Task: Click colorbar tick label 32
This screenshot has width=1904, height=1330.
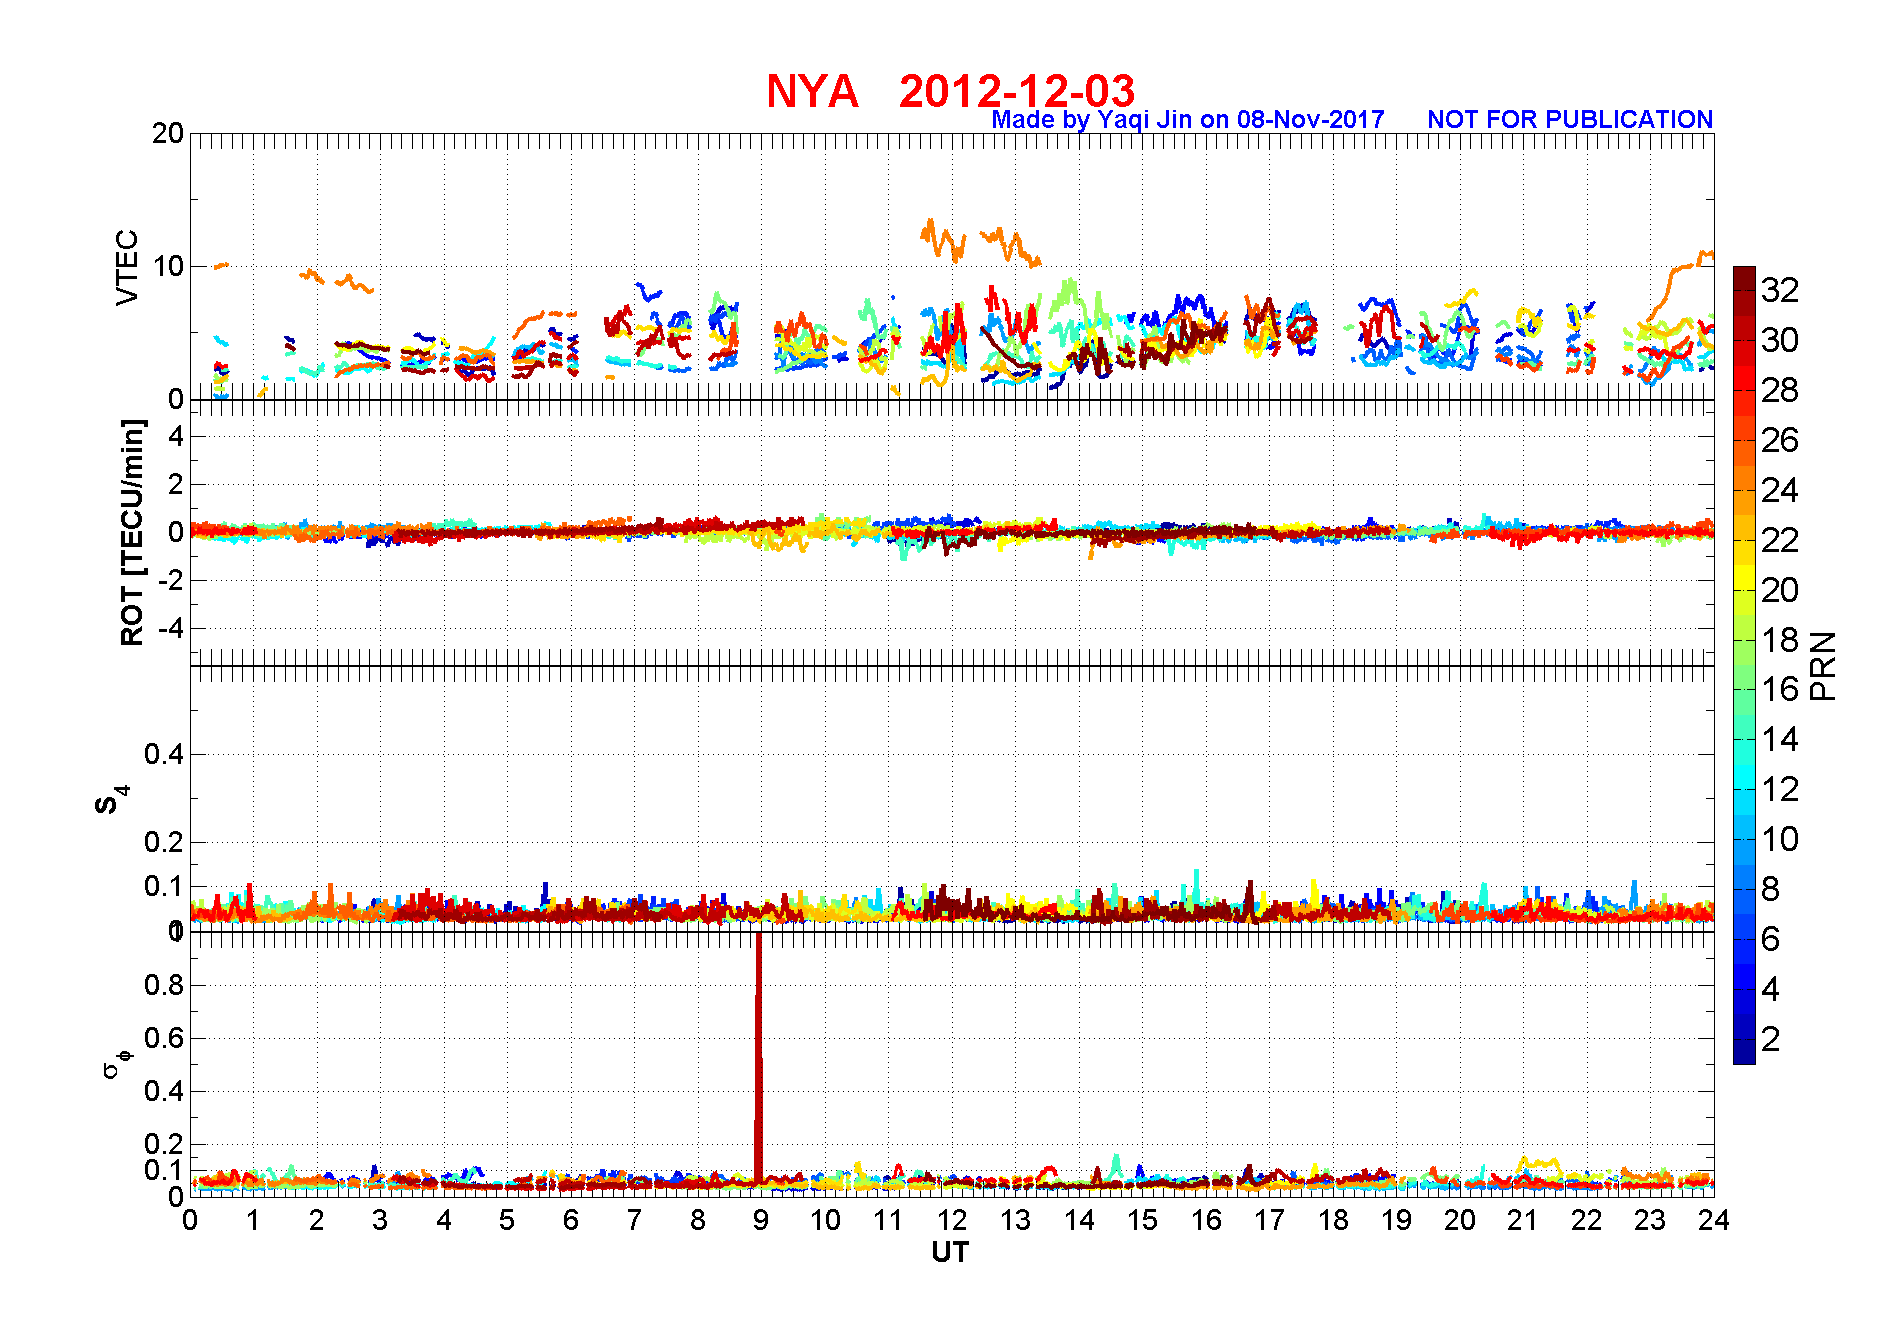Action: coord(1780,290)
